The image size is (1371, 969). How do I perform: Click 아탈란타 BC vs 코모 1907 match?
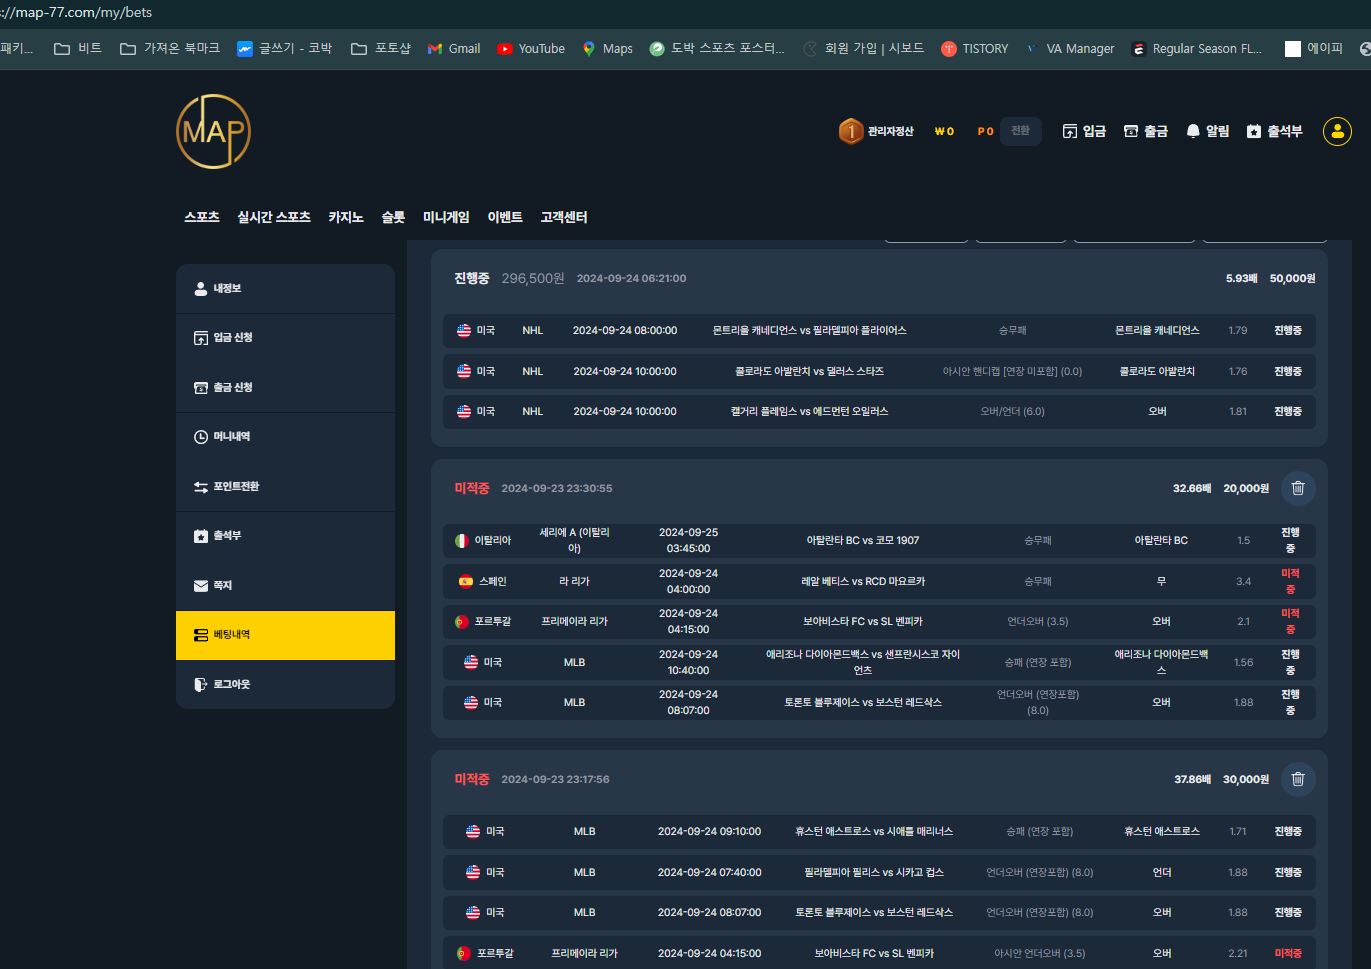coord(863,540)
